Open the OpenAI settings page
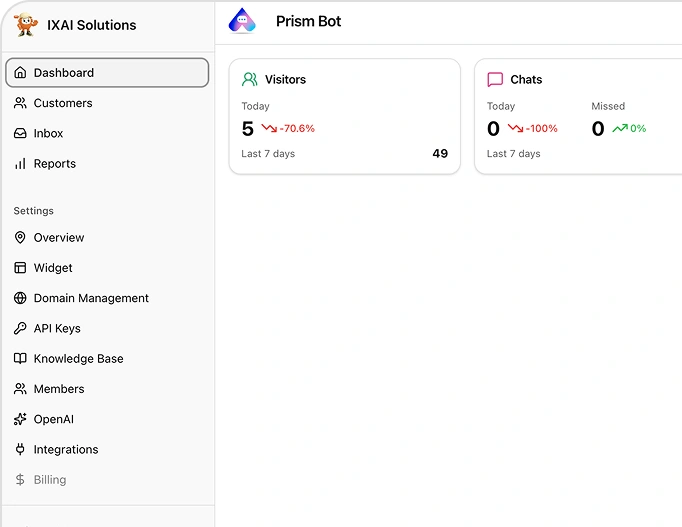Screen dimensions: 682x527 tap(107, 419)
